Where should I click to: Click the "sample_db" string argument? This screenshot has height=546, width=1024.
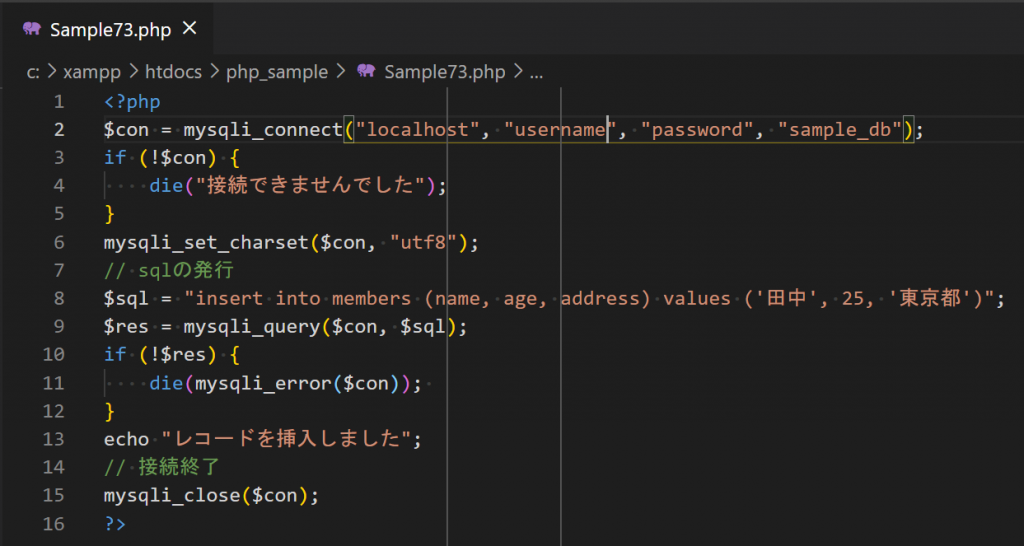pos(840,129)
